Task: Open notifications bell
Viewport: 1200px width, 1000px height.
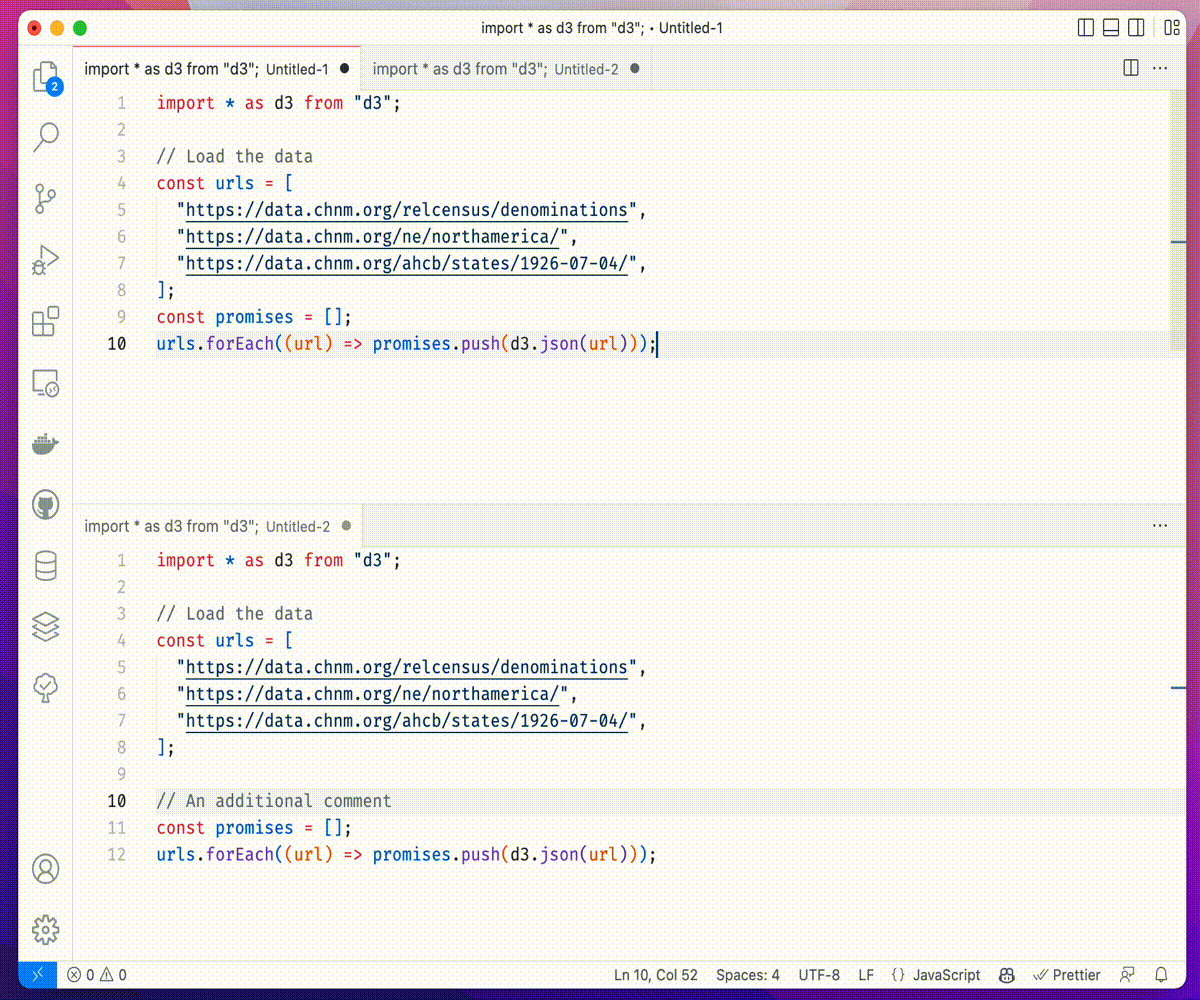Action: tap(1161, 975)
